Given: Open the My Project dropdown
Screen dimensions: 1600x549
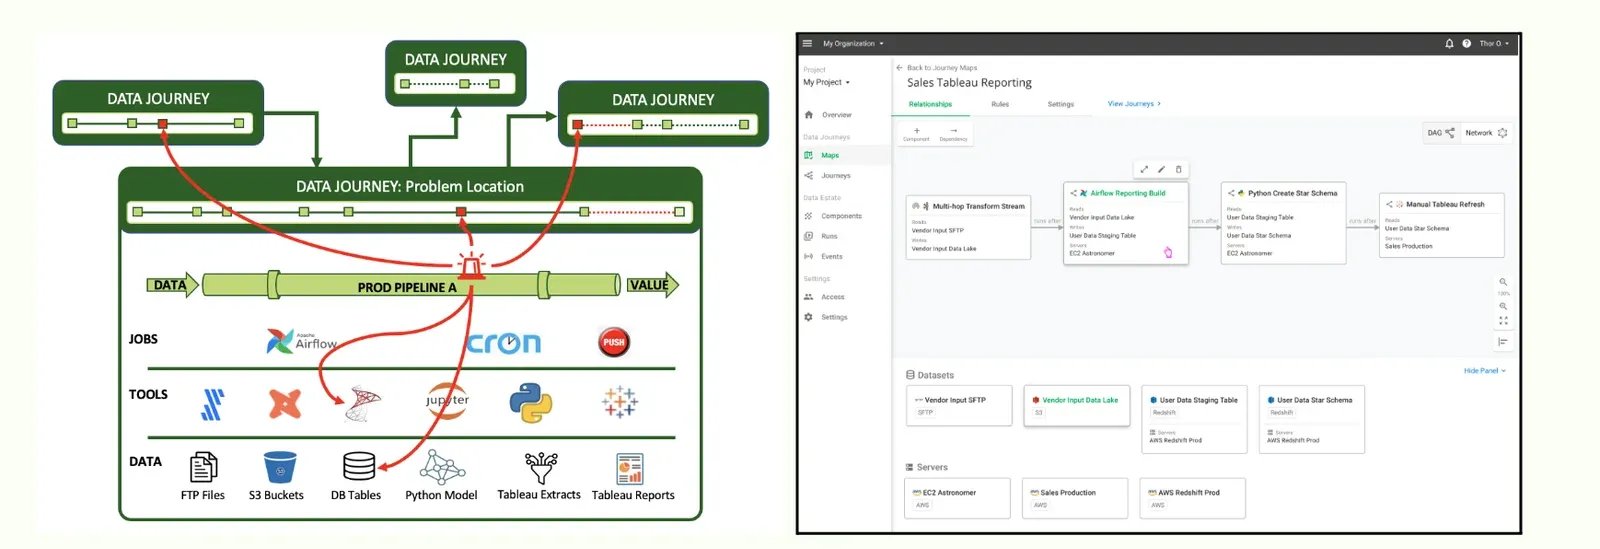Looking at the screenshot, I should coord(826,82).
